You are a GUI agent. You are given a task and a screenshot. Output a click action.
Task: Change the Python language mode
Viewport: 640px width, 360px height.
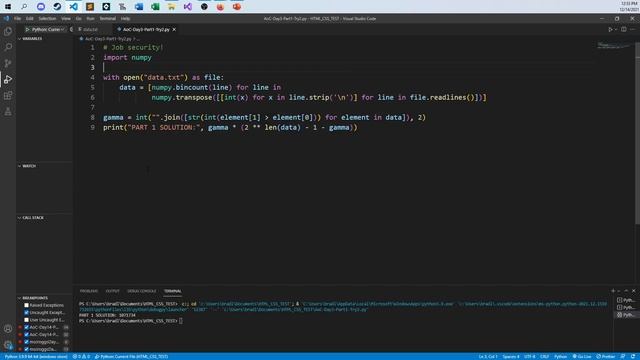pyautogui.click(x=560, y=357)
